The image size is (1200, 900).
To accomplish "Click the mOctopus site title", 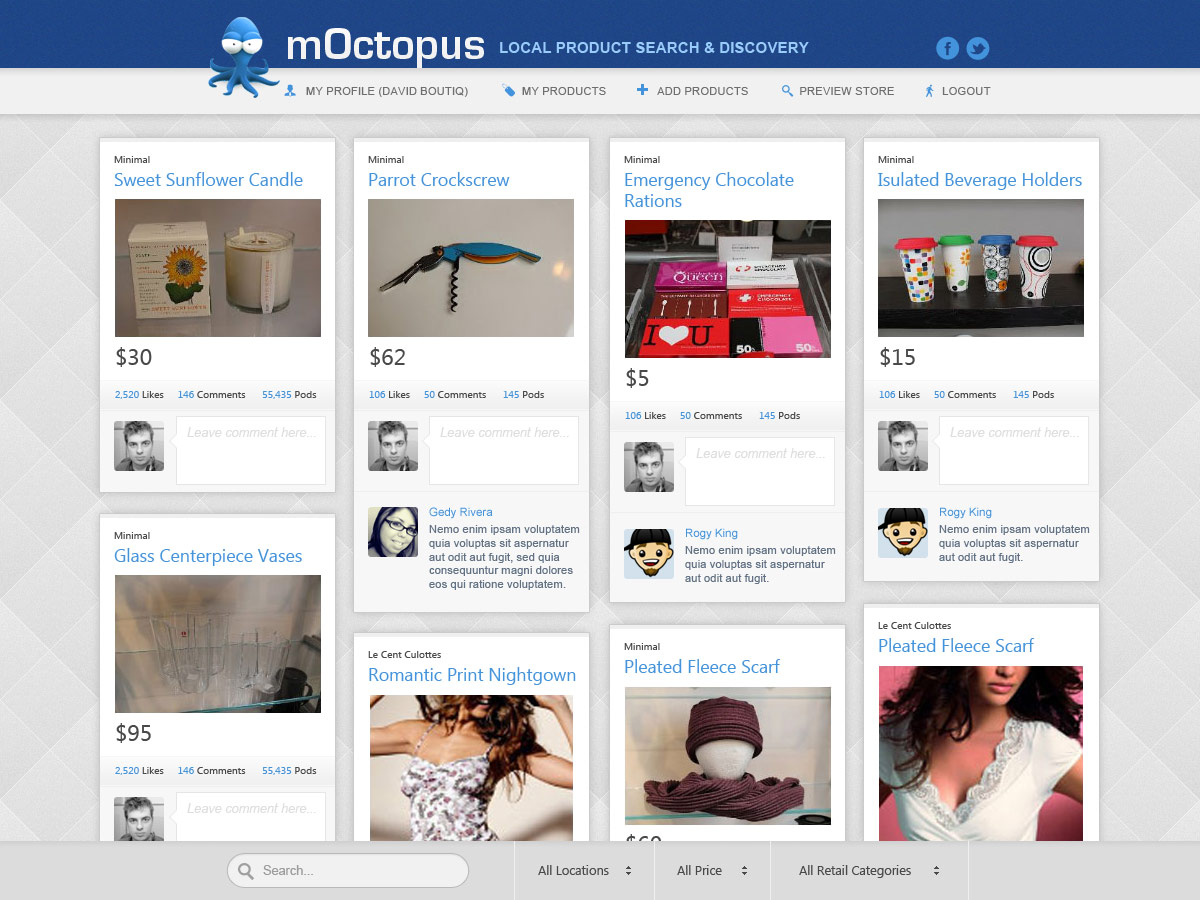I will (x=385, y=46).
